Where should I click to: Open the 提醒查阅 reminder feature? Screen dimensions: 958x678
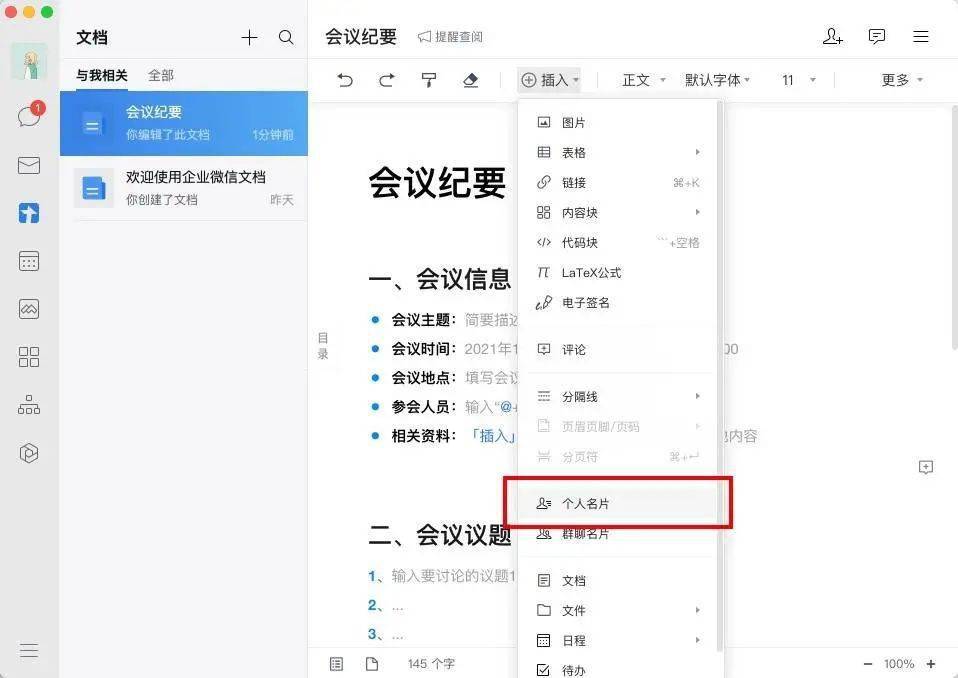(450, 37)
